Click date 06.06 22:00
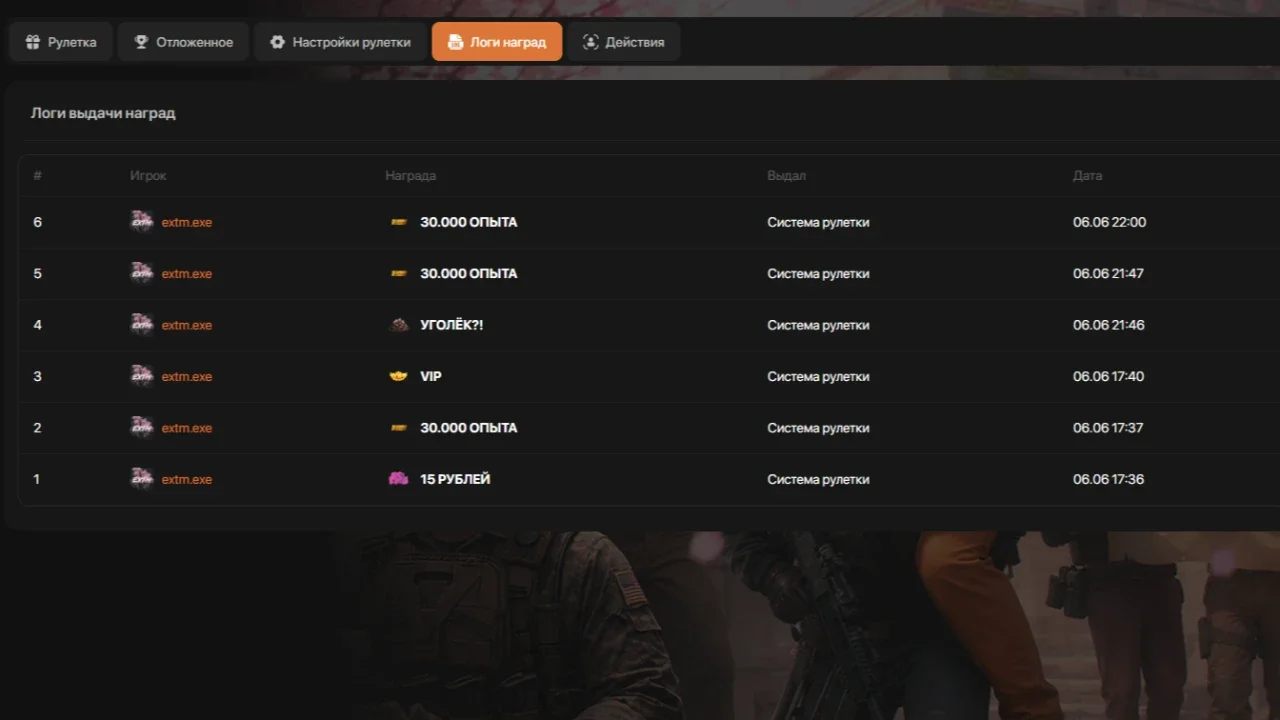1280x720 pixels. 1110,222
